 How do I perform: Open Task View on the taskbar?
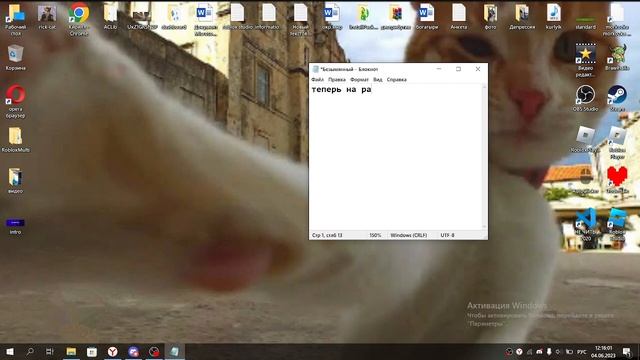[50, 351]
